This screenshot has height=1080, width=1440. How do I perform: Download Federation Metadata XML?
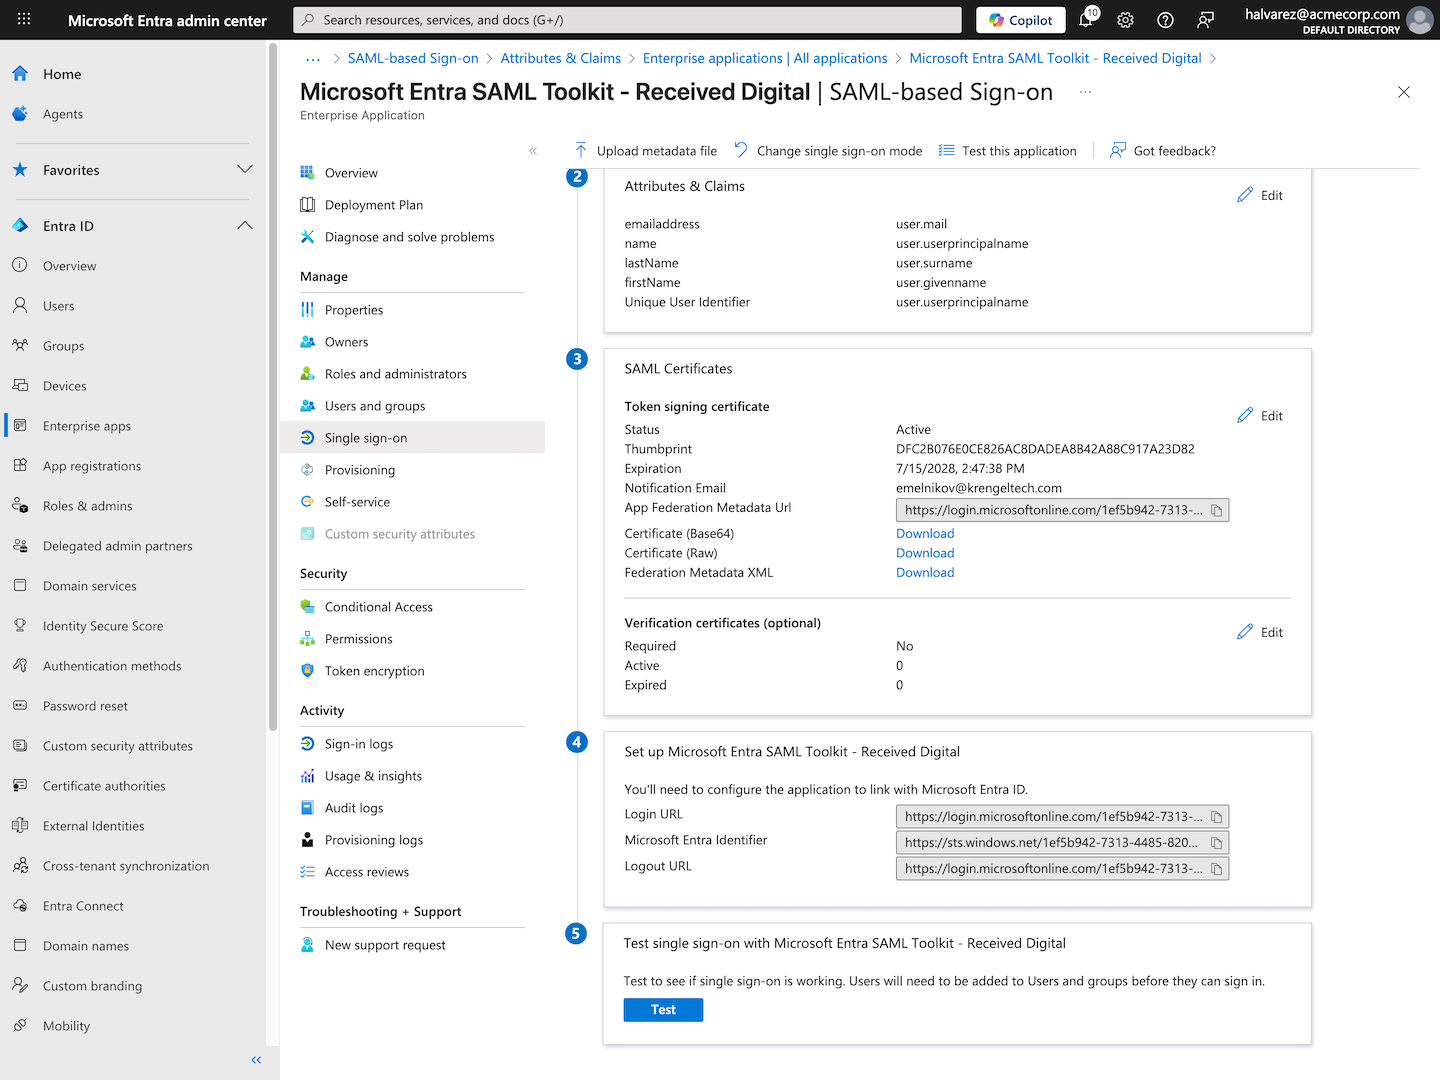[925, 573]
